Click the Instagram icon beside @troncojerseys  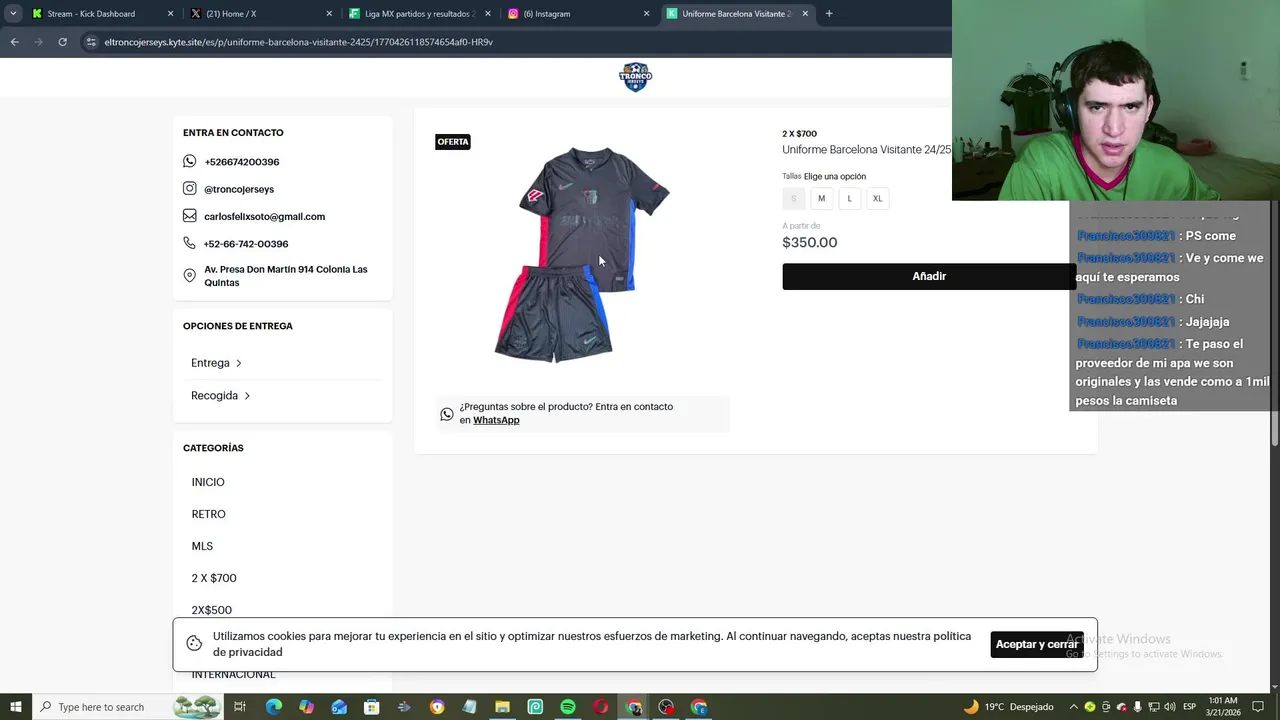point(190,188)
